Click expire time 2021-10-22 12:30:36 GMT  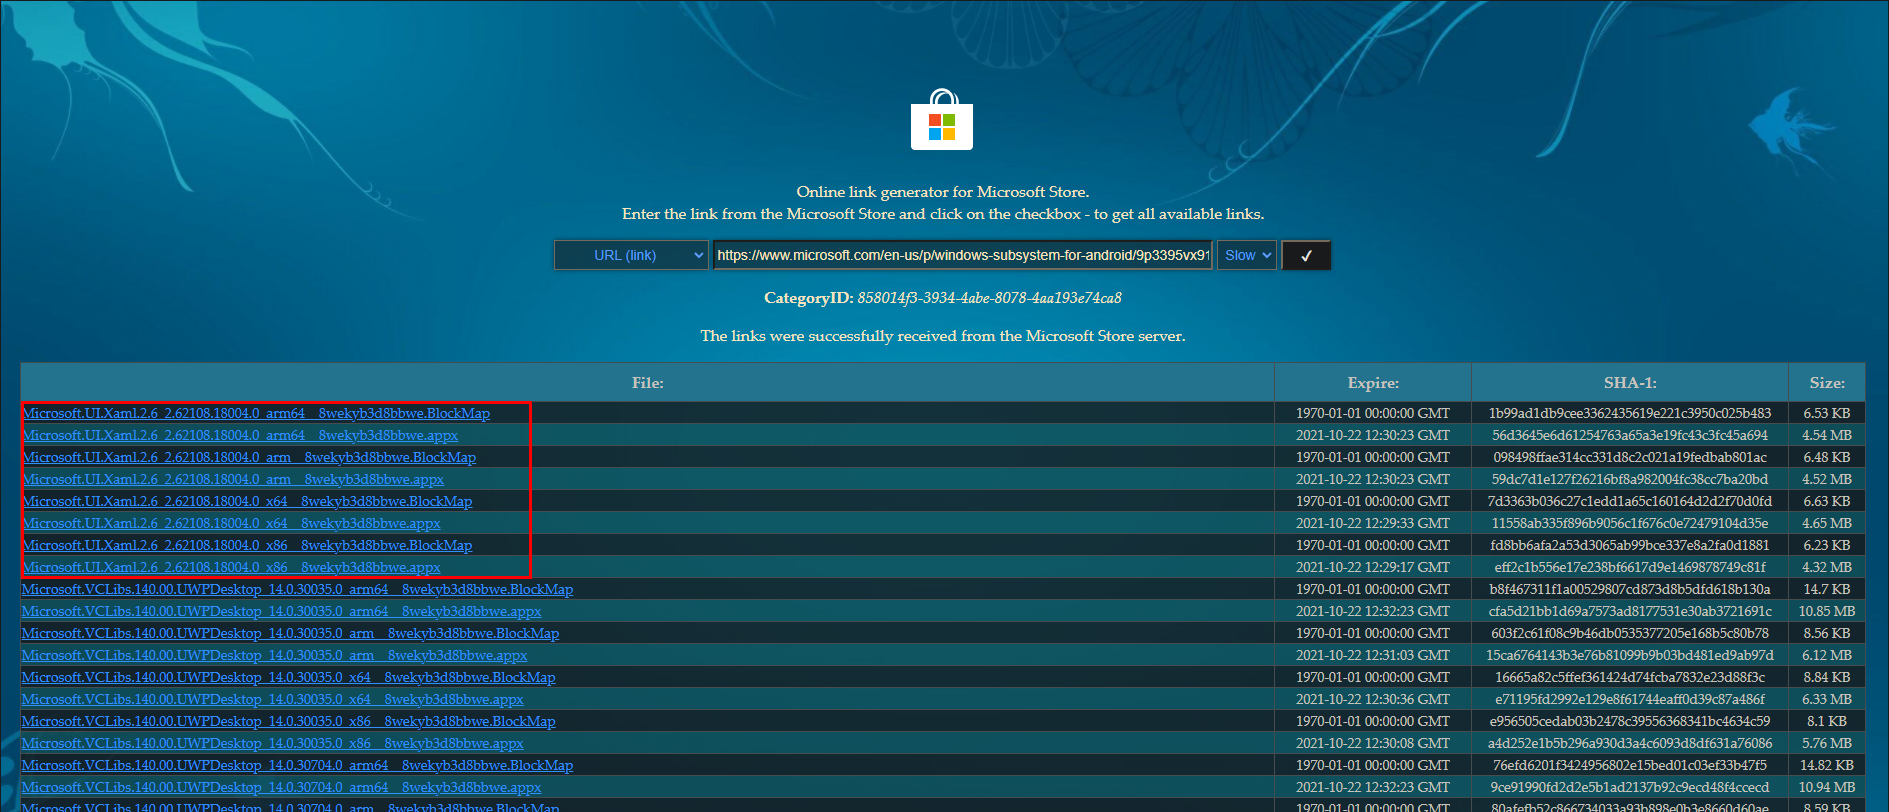1373,699
